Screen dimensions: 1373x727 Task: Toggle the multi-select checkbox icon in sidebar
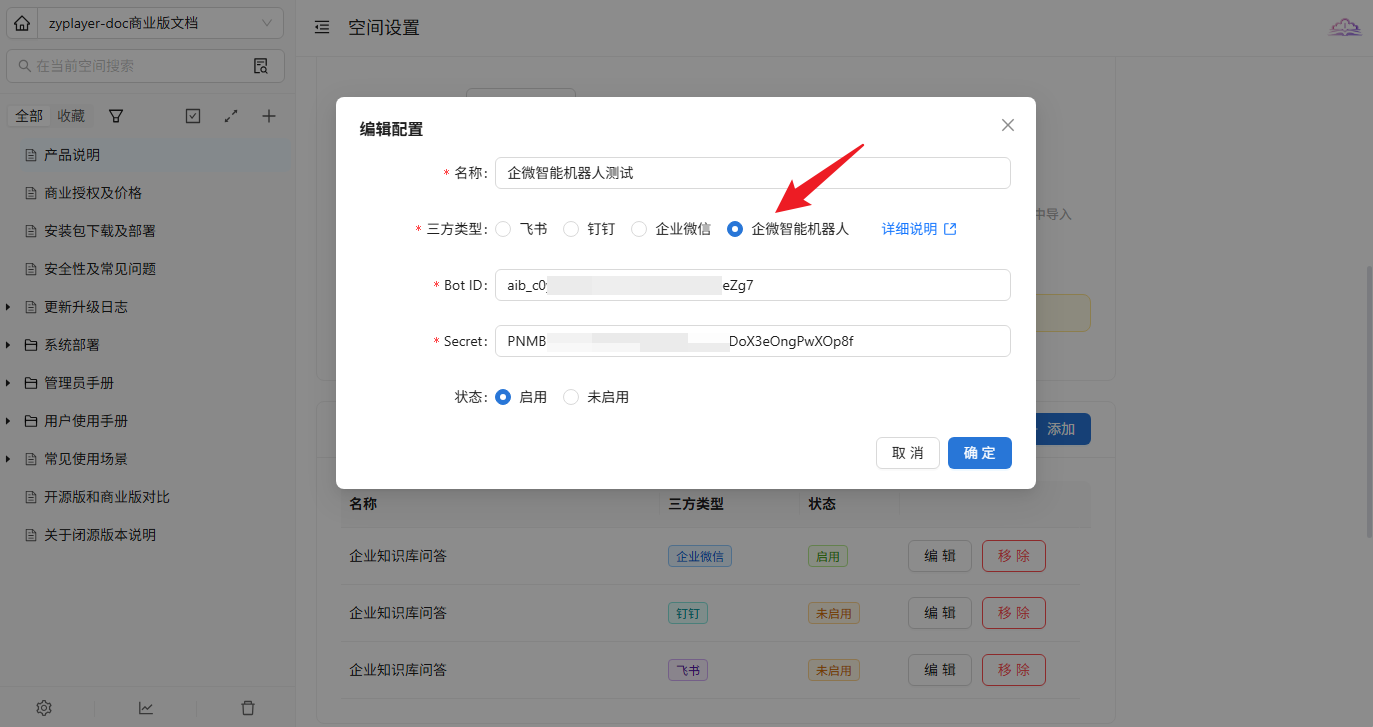pos(193,116)
